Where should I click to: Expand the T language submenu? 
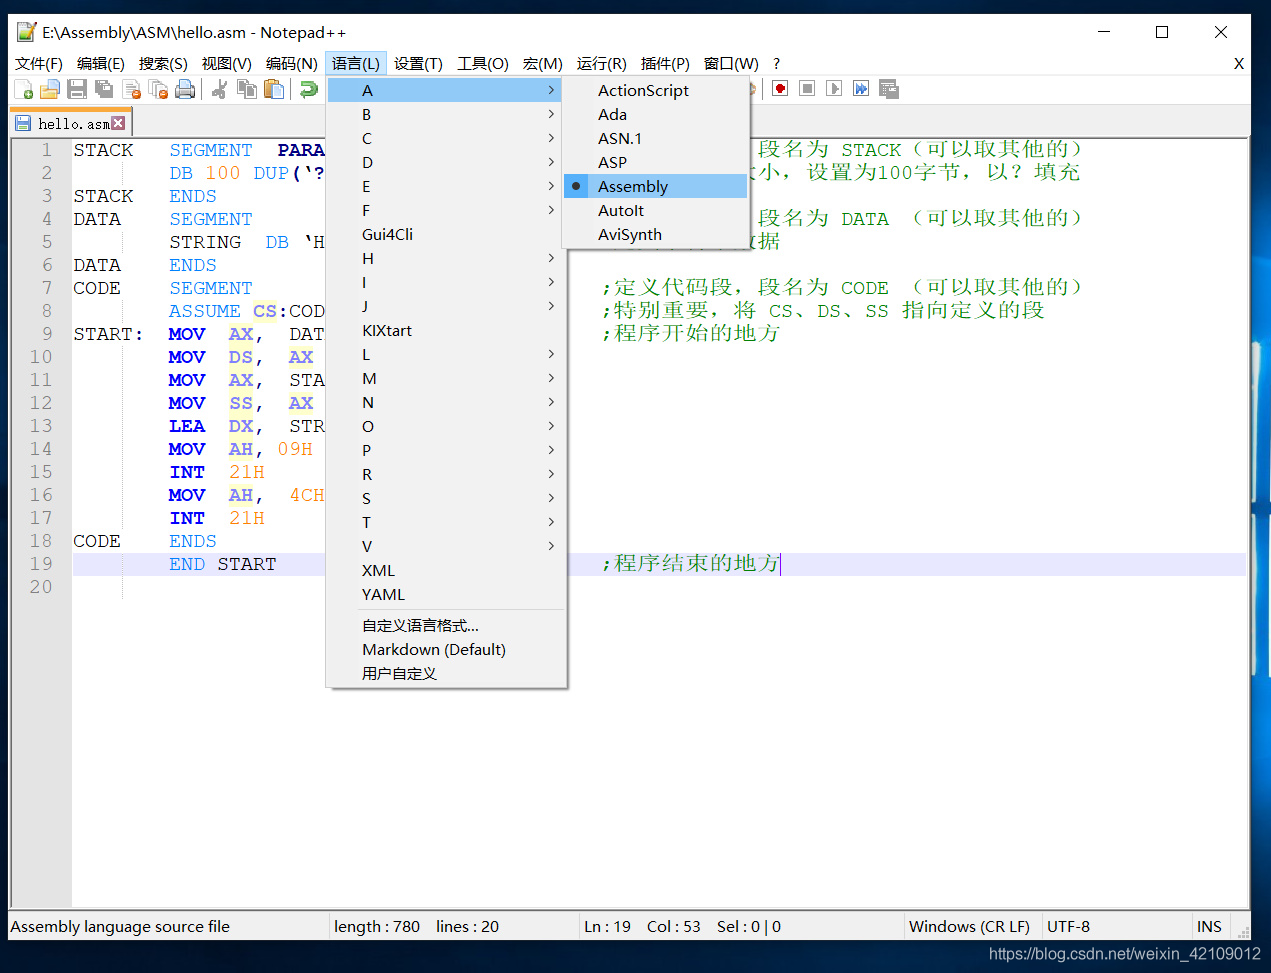coord(445,522)
